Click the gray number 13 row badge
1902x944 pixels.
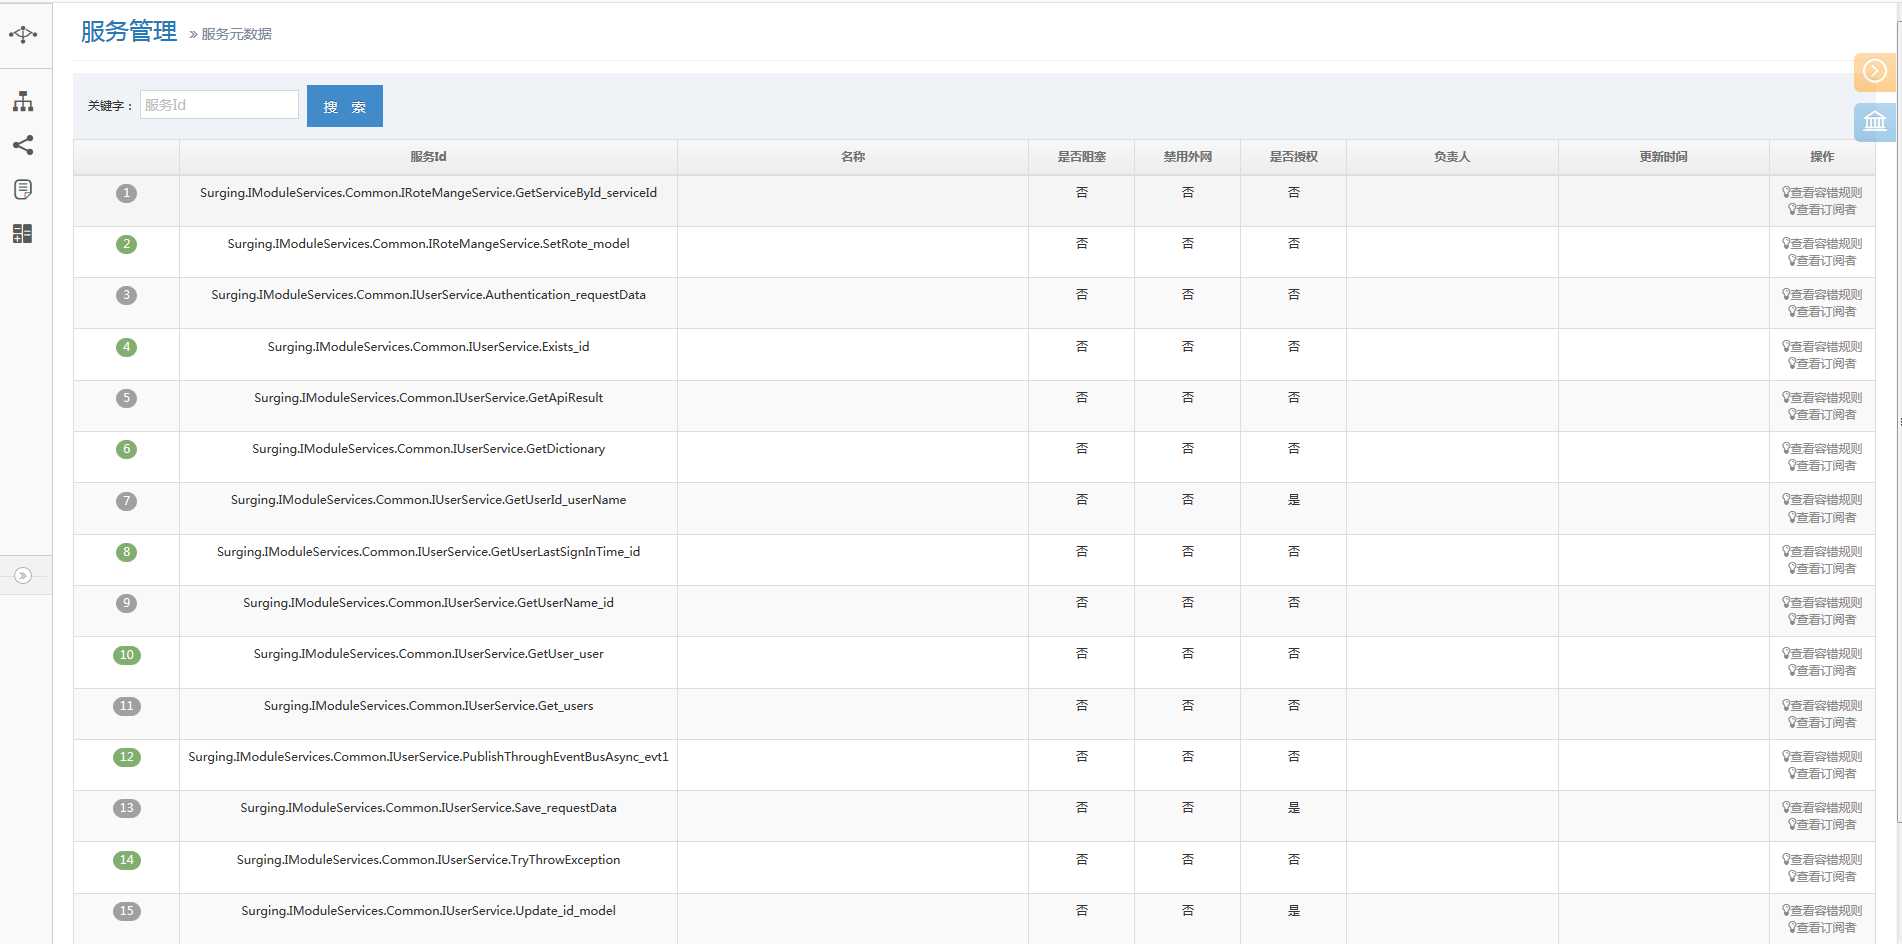pyautogui.click(x=126, y=808)
